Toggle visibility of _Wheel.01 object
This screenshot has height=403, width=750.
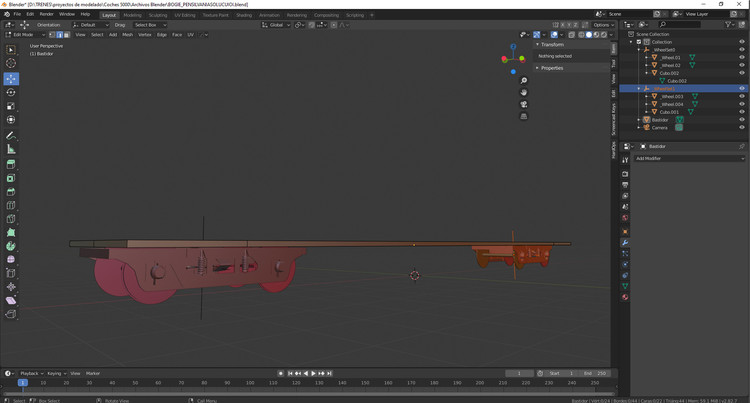(742, 57)
